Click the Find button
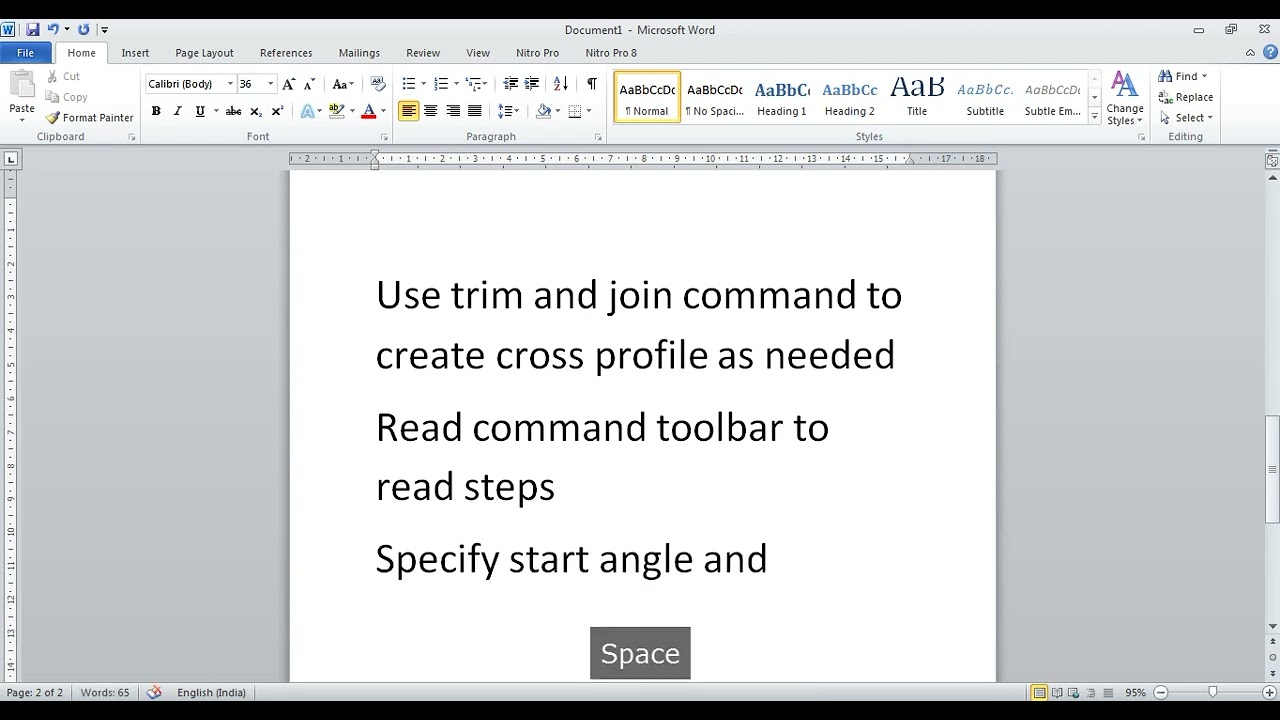1280x720 pixels. click(x=1180, y=76)
